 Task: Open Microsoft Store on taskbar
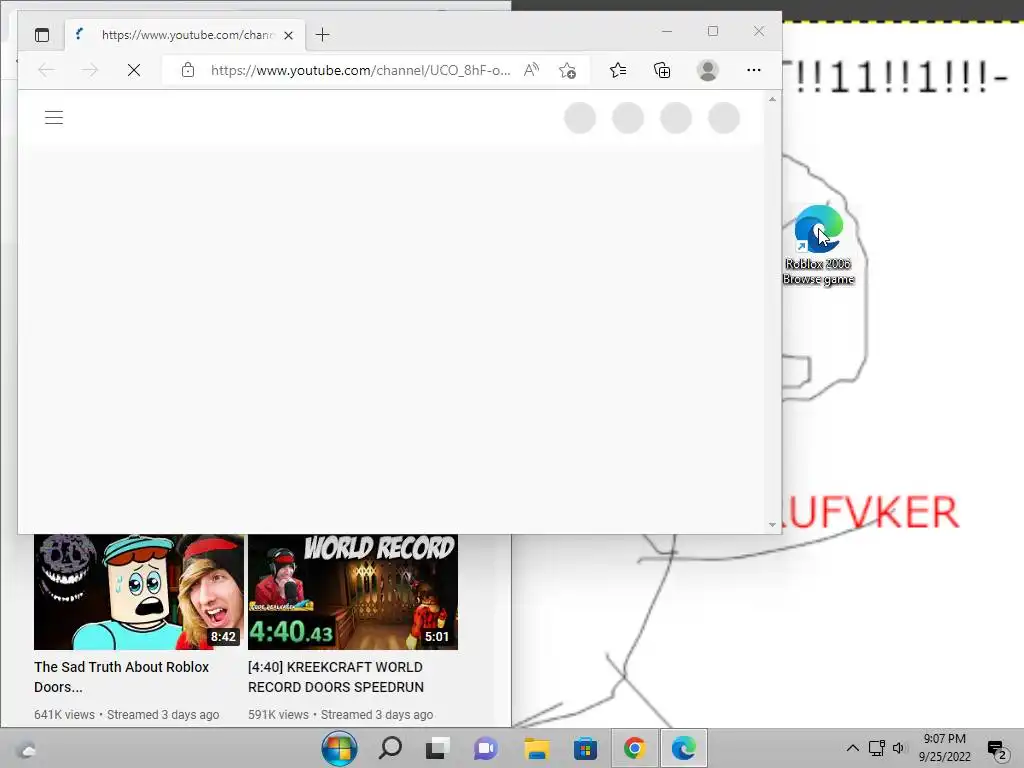(585, 748)
